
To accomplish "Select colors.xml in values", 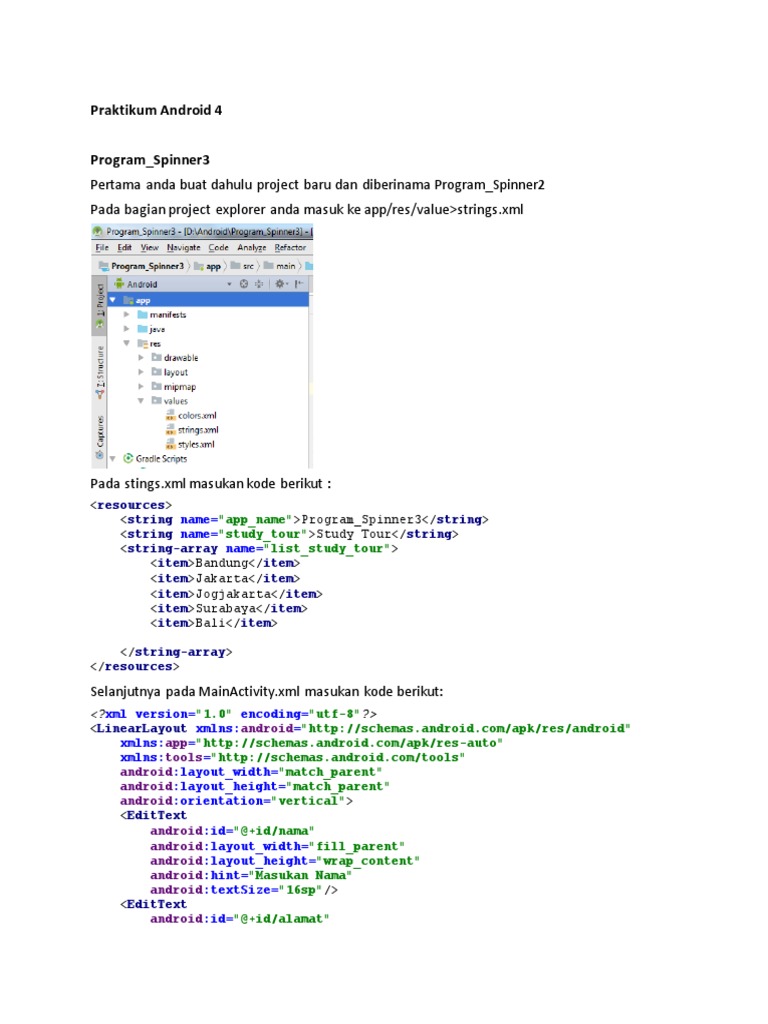I will point(197,415).
